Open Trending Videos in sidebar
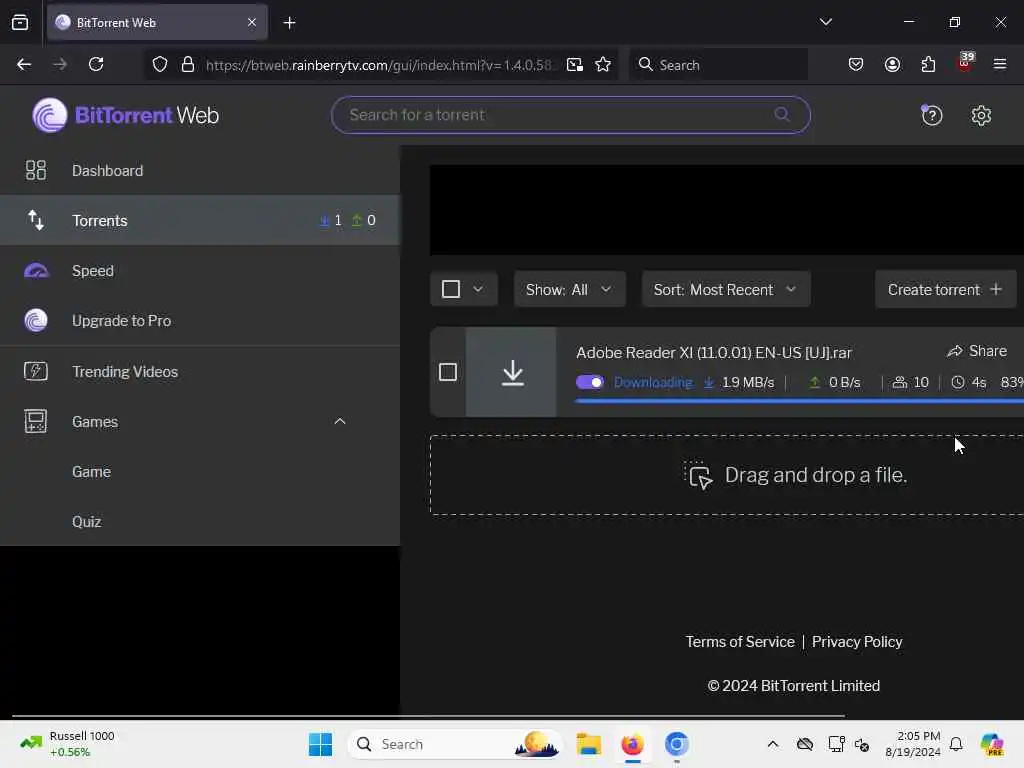Screen dimensions: 1024x768 (x=200, y=371)
